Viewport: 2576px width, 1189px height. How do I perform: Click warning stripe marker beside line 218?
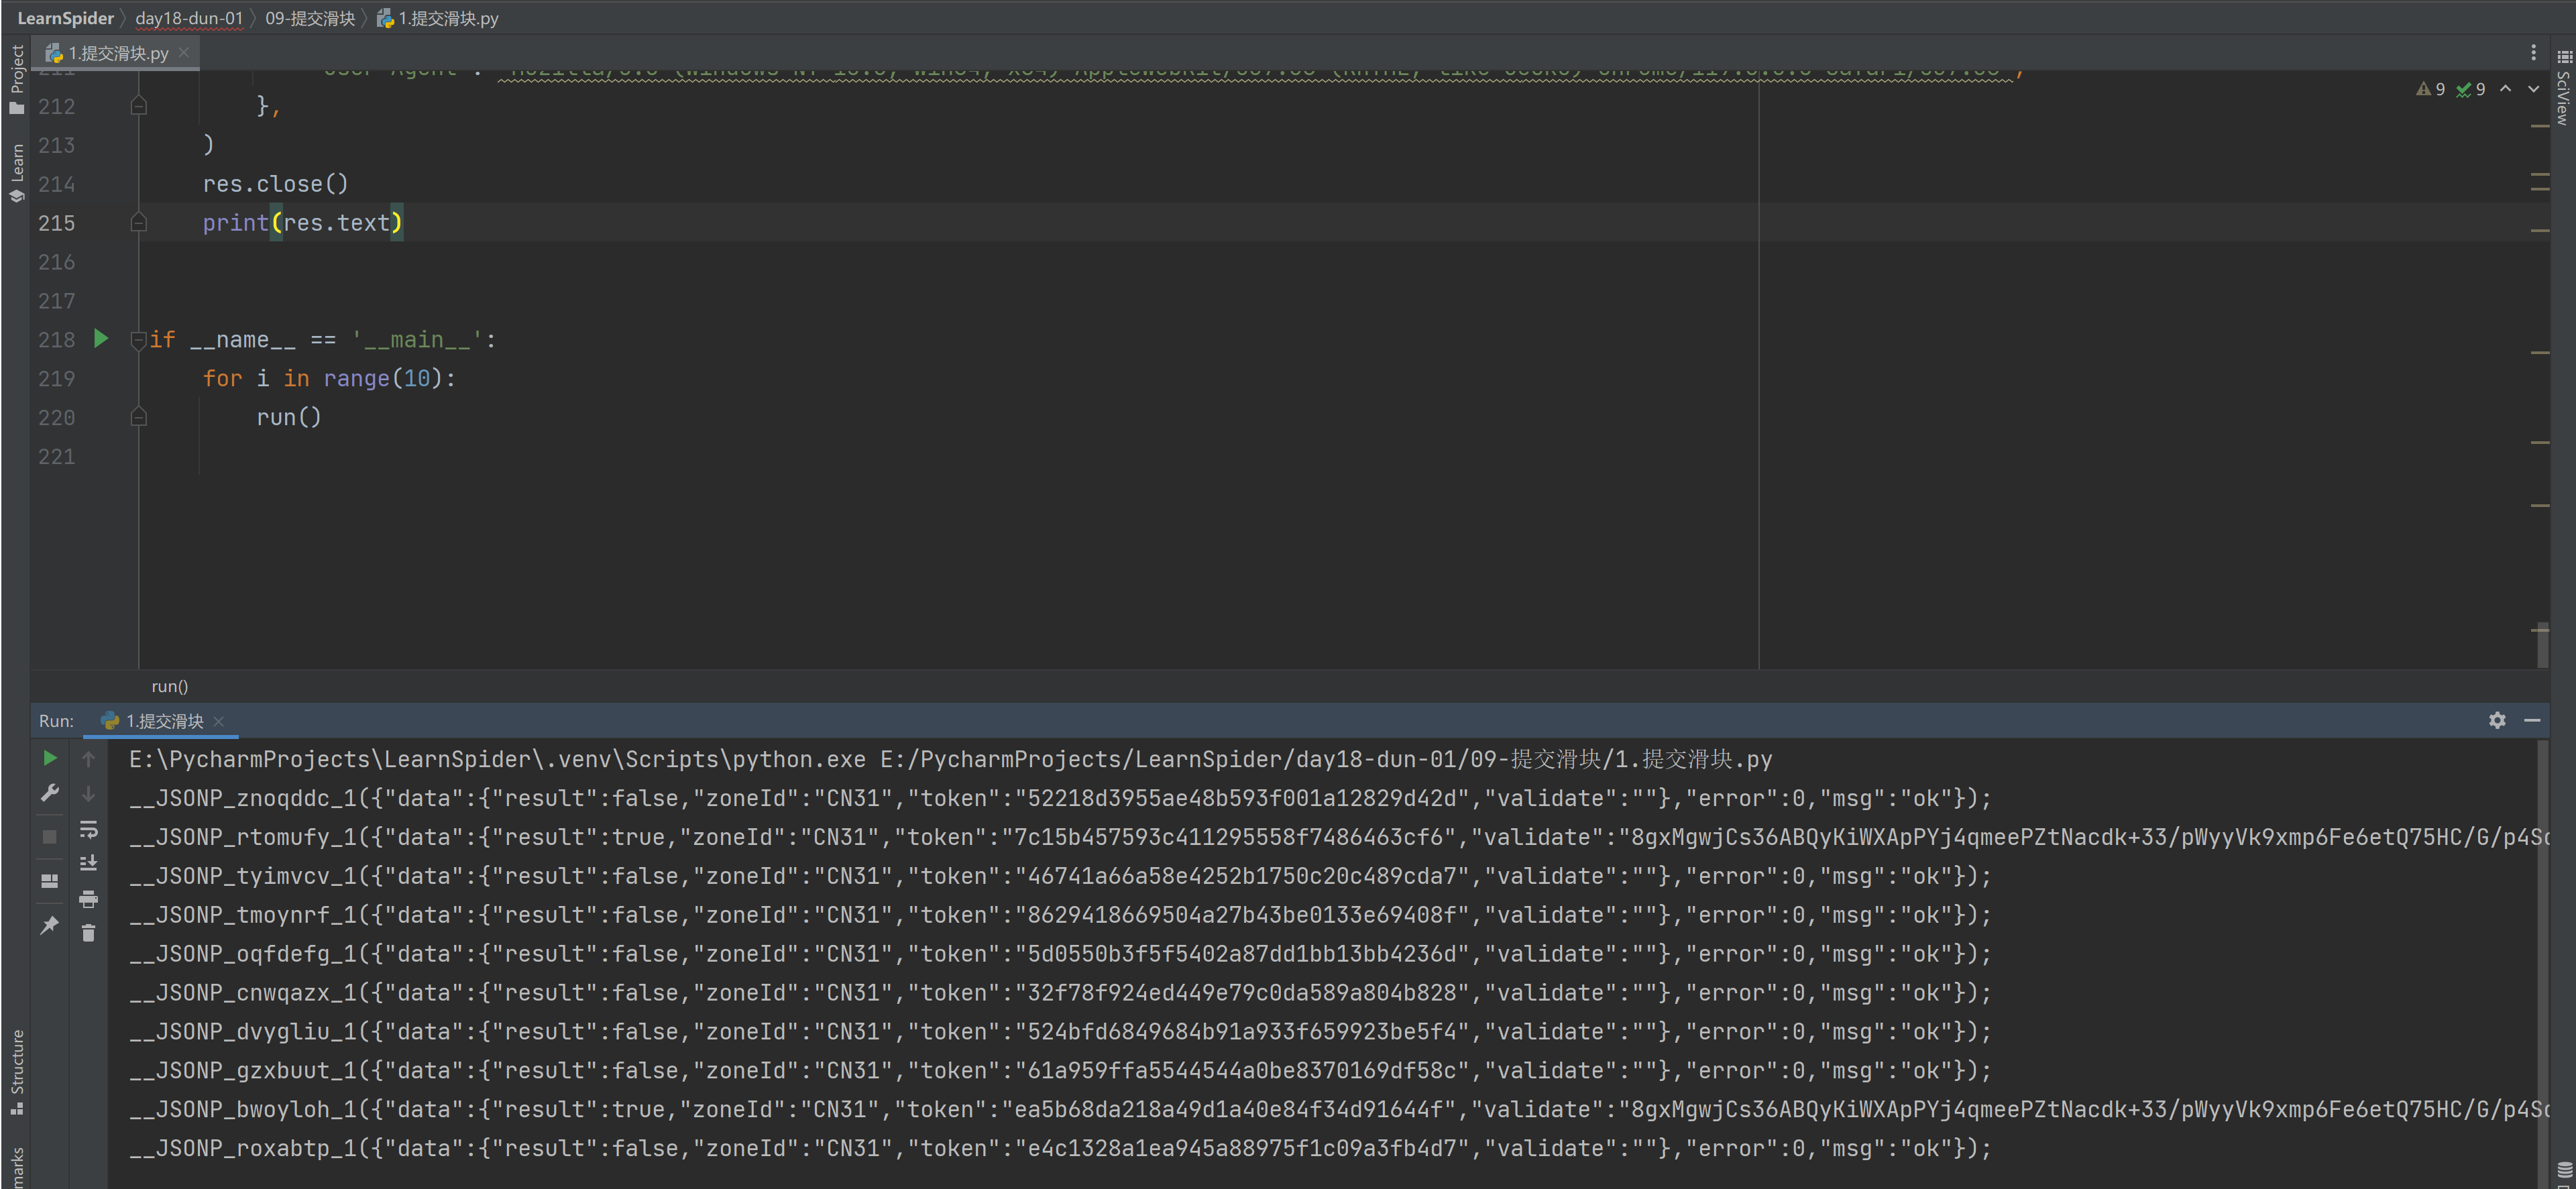[x=2540, y=353]
